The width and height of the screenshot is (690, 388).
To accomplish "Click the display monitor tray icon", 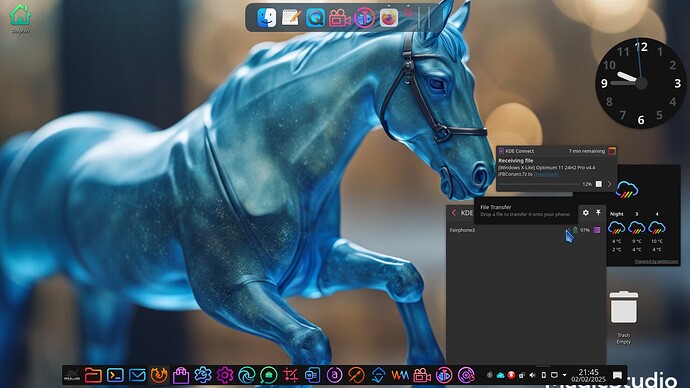I will click(x=554, y=375).
